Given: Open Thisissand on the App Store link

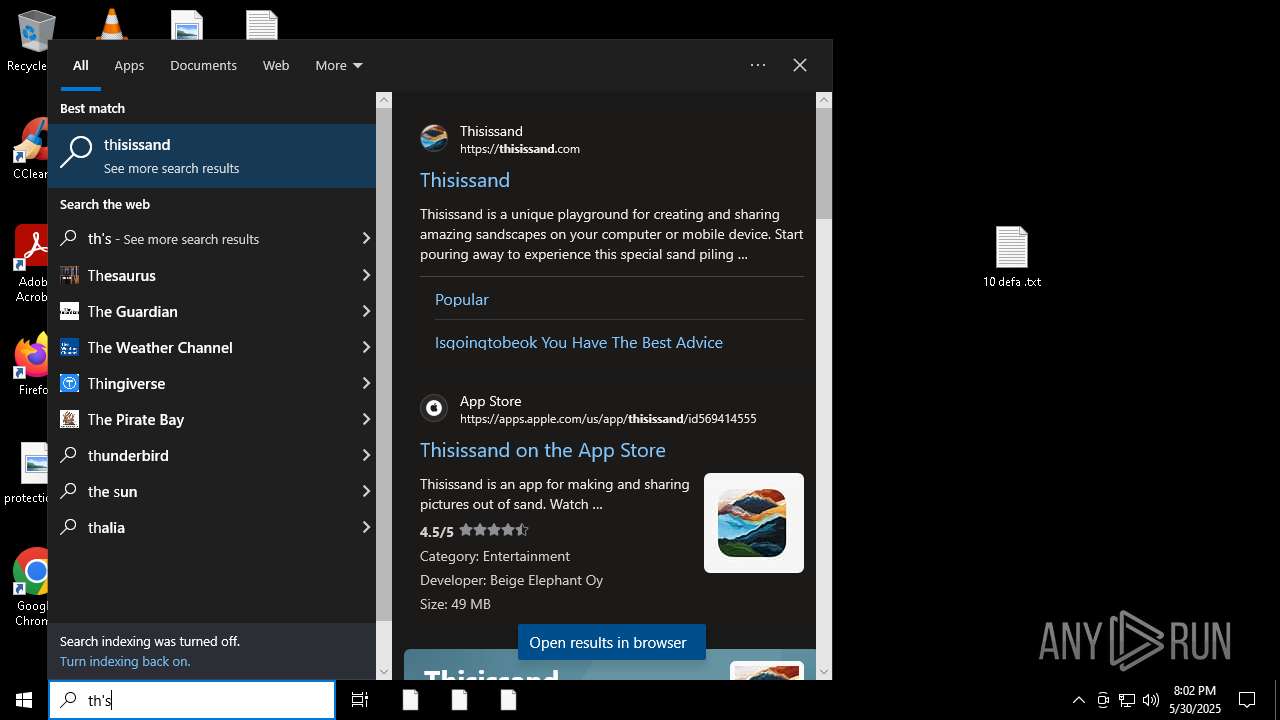Looking at the screenshot, I should point(543,450).
